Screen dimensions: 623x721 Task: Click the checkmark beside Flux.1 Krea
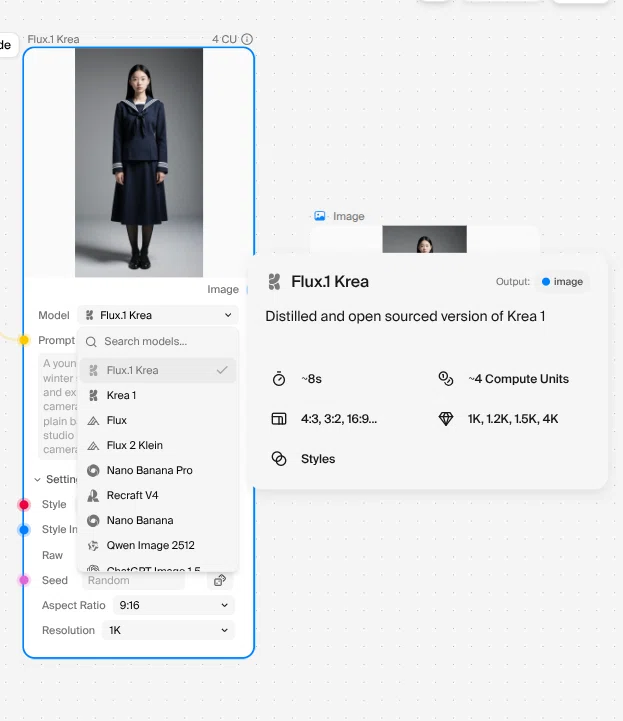[x=222, y=370]
